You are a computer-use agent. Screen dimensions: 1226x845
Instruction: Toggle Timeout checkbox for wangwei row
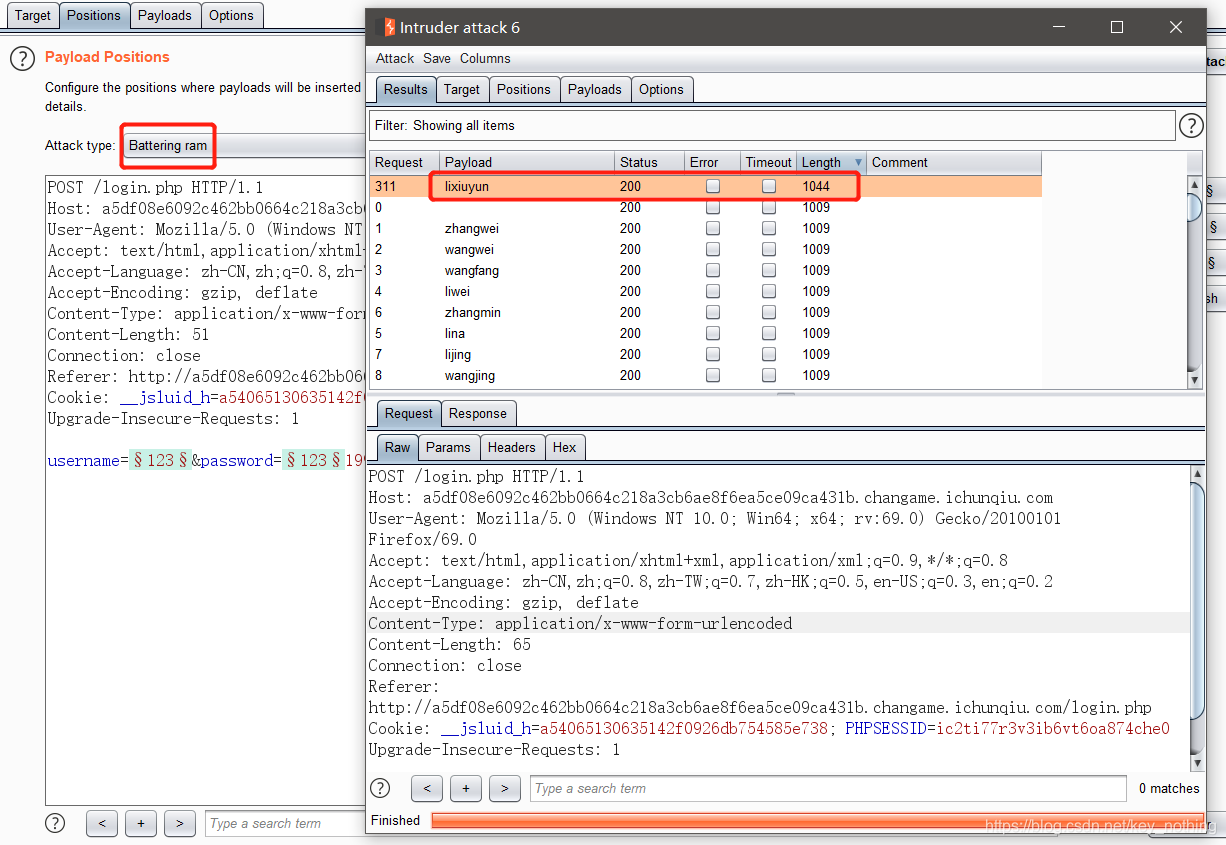(769, 249)
